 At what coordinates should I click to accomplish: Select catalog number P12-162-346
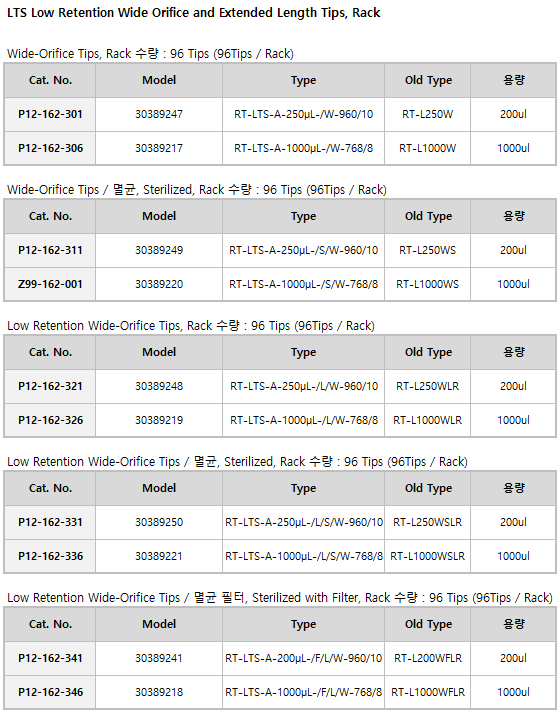(x=50, y=692)
